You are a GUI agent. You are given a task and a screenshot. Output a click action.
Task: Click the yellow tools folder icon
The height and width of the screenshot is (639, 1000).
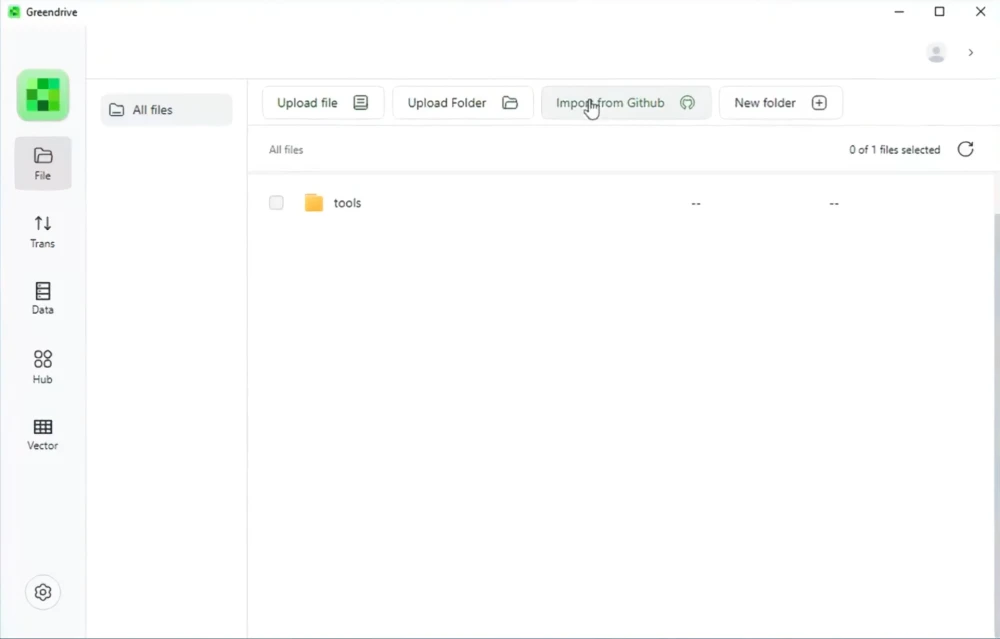(x=314, y=203)
